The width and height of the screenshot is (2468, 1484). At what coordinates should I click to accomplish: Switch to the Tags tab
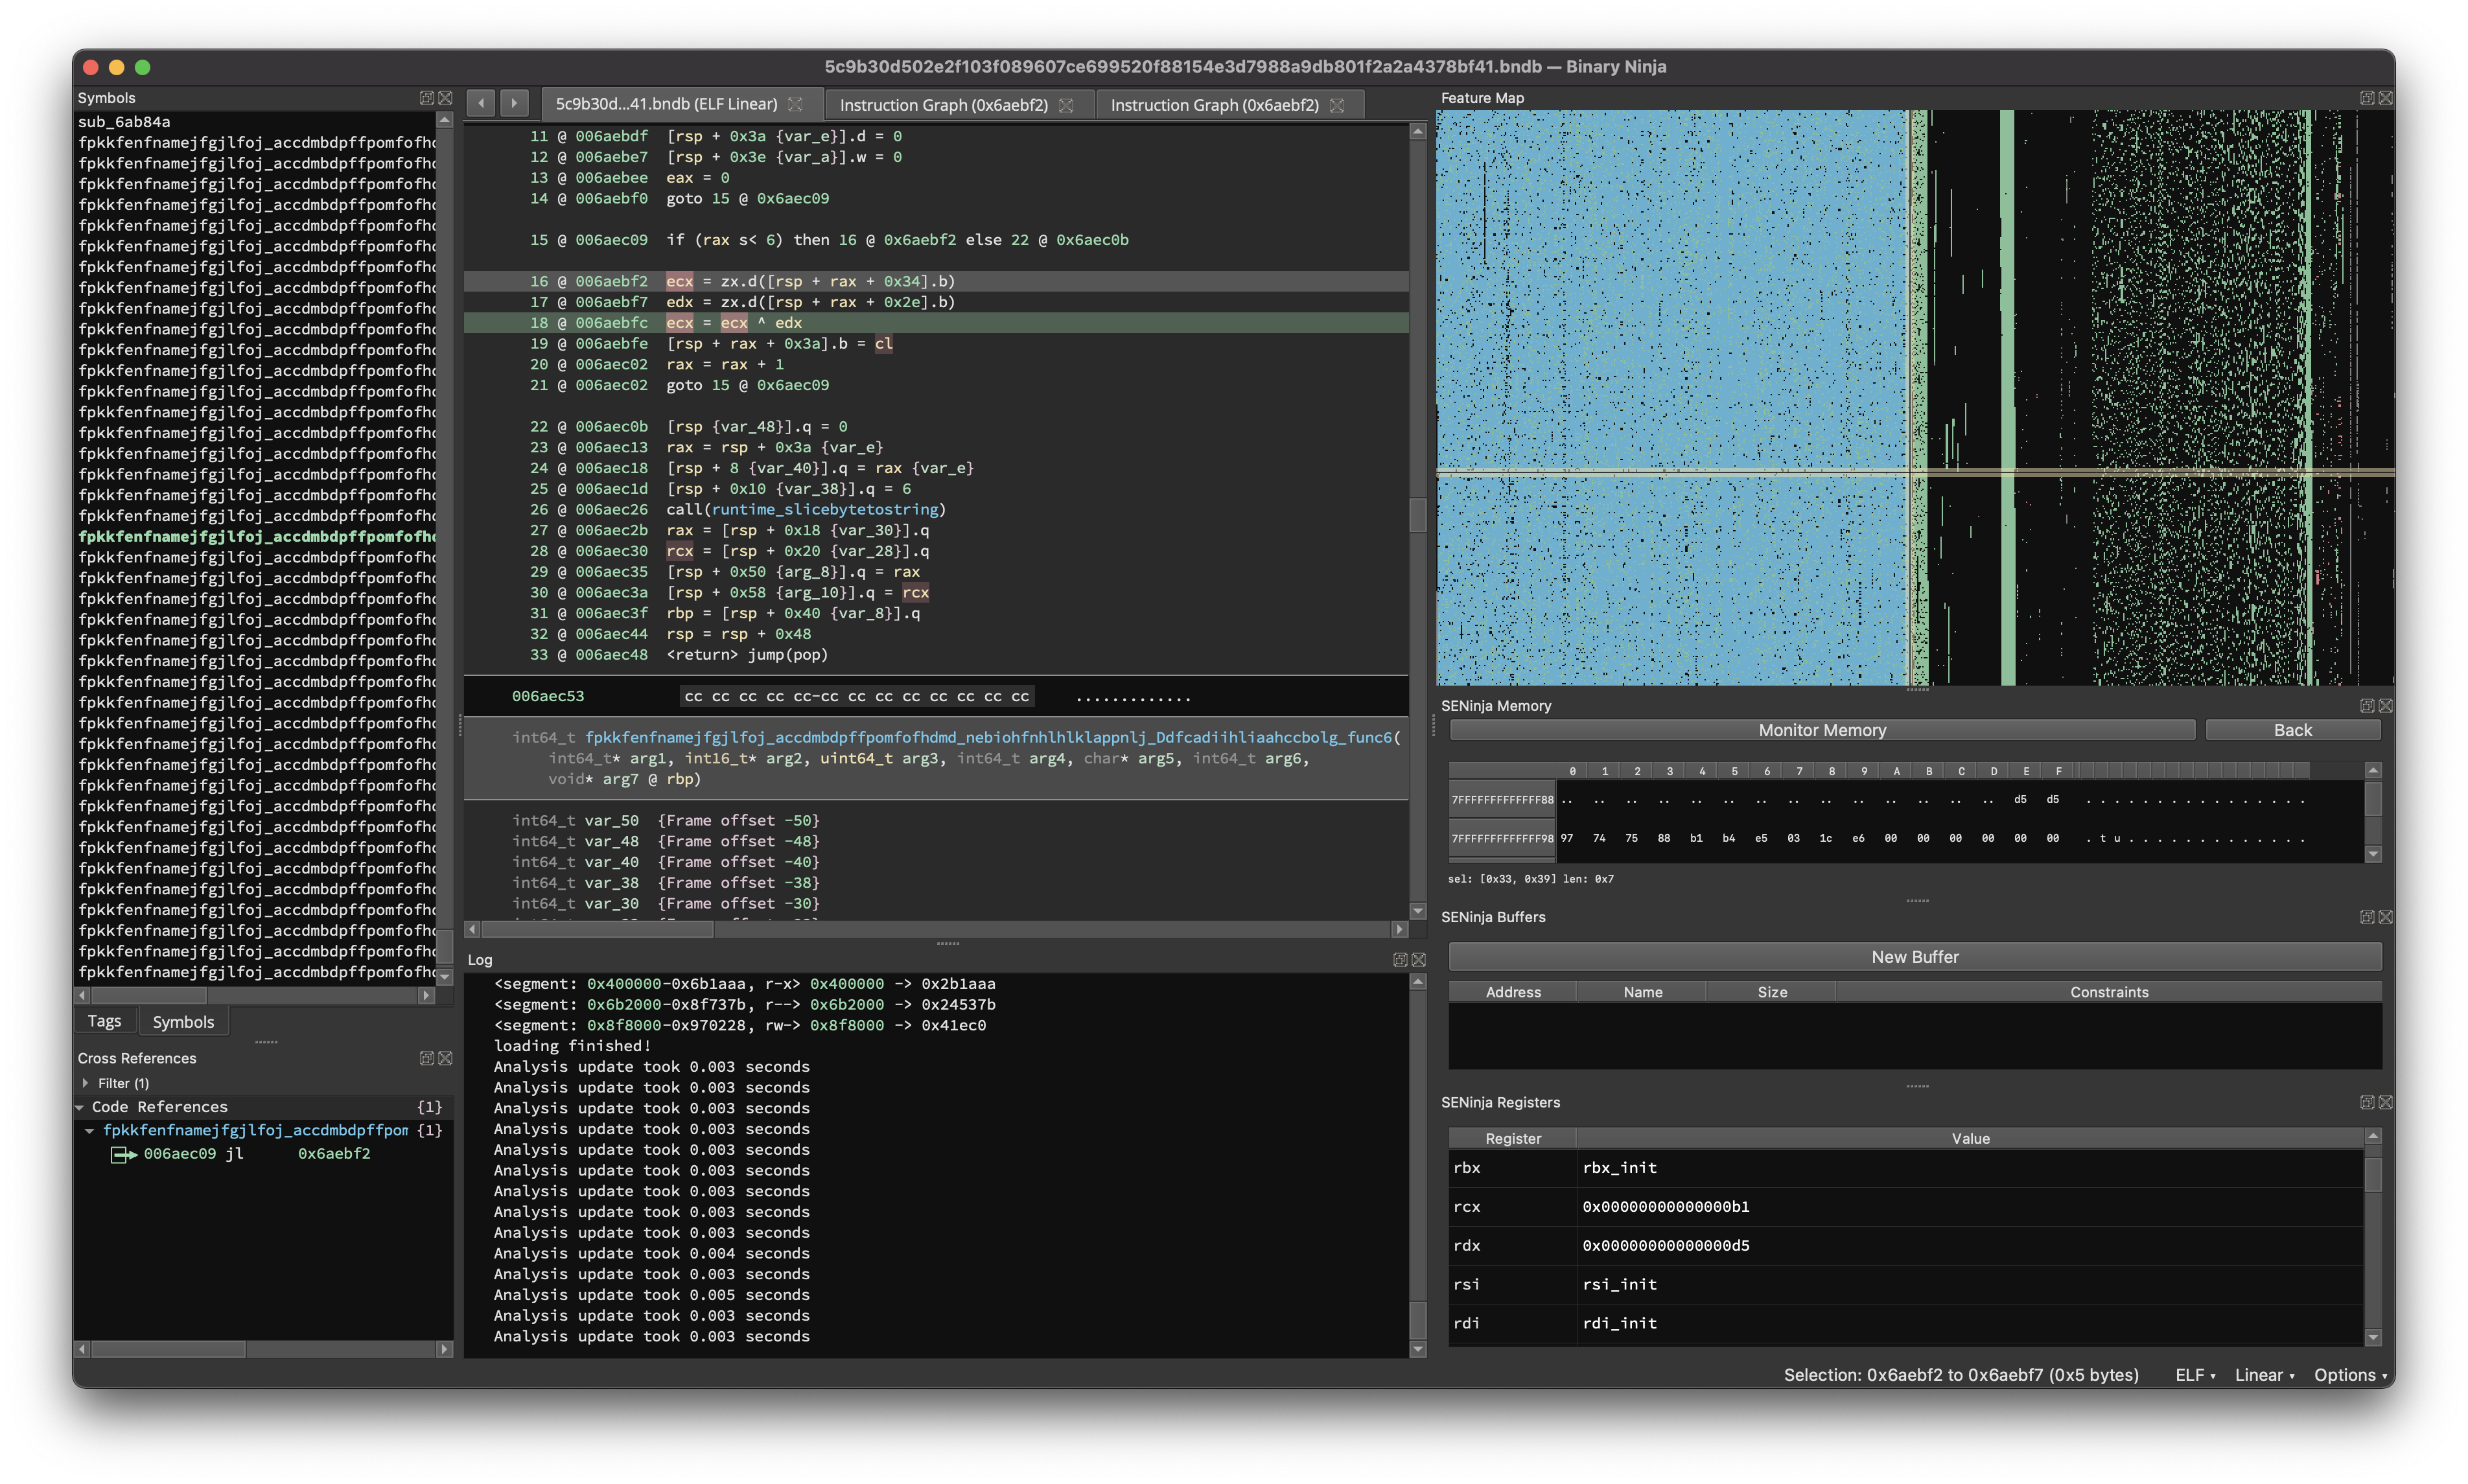coord(104,1021)
